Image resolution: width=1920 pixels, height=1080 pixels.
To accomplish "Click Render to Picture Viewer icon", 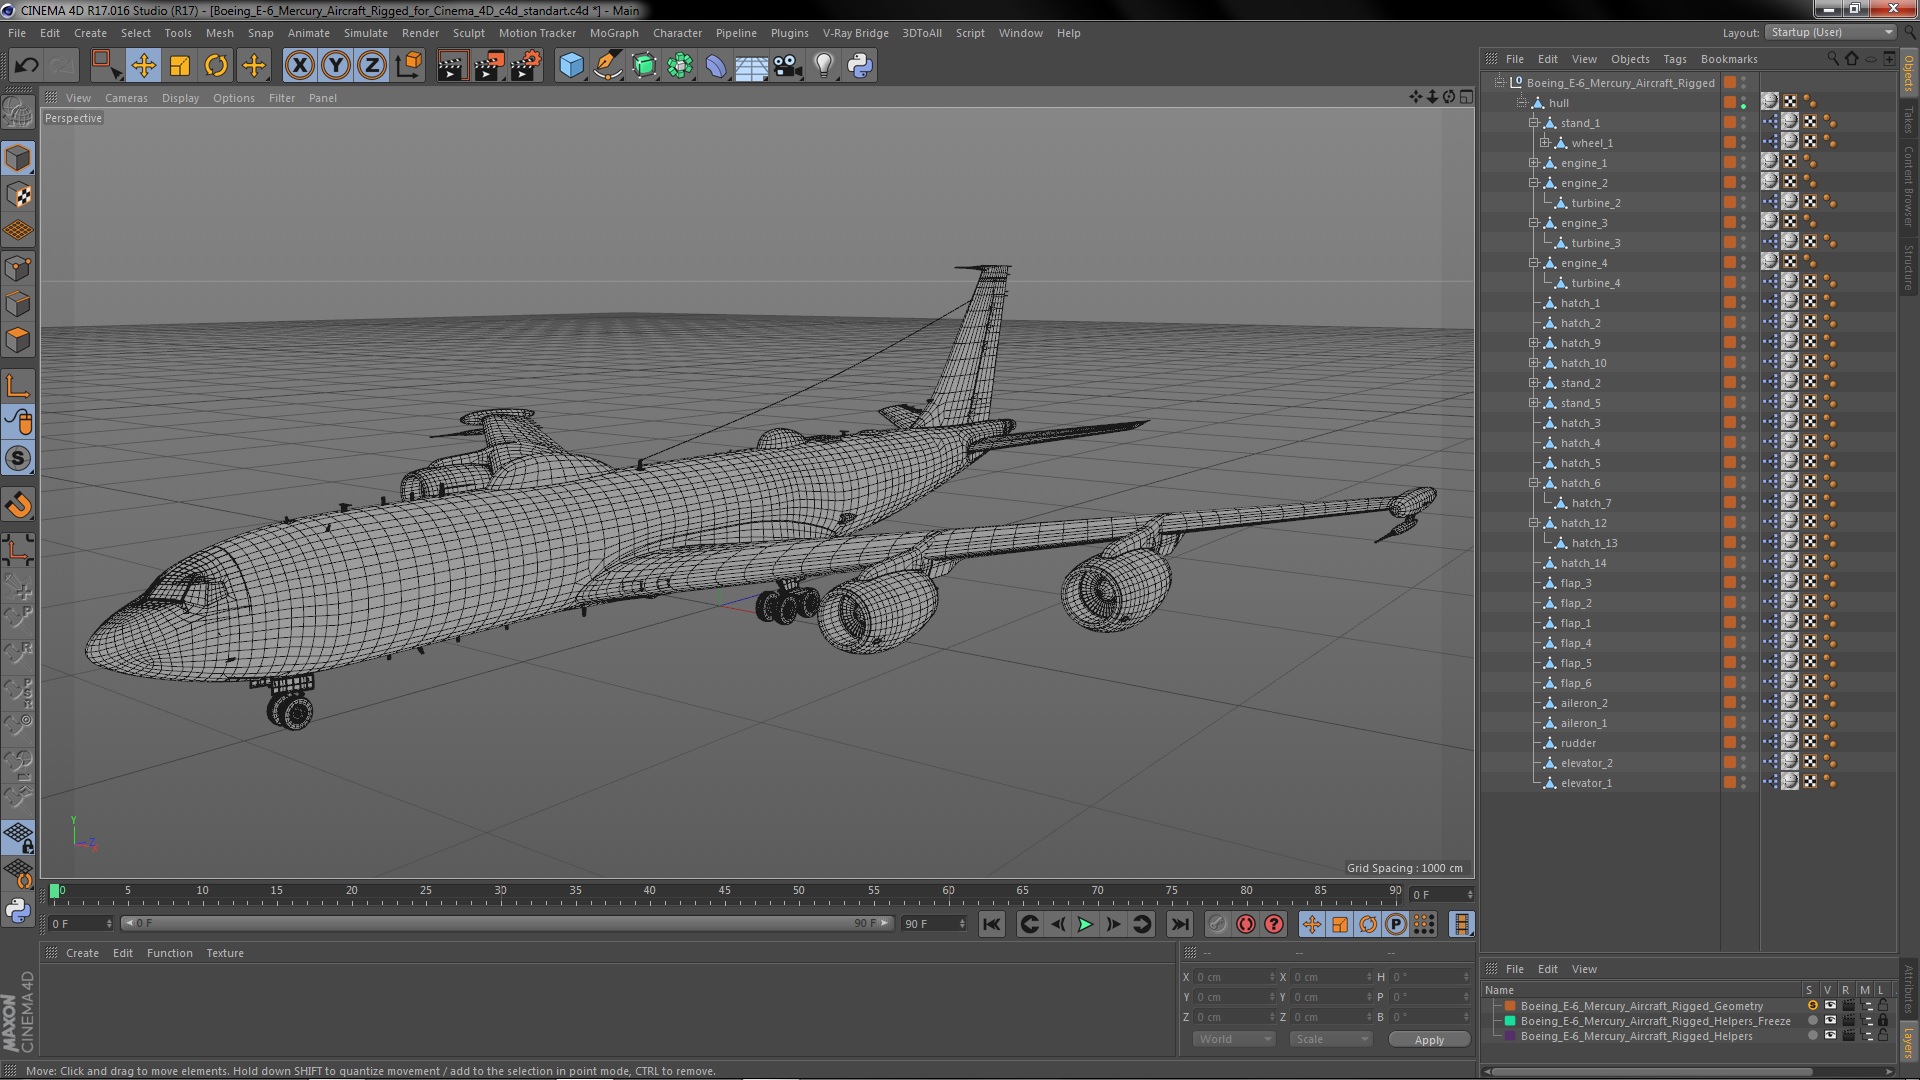I will click(489, 66).
